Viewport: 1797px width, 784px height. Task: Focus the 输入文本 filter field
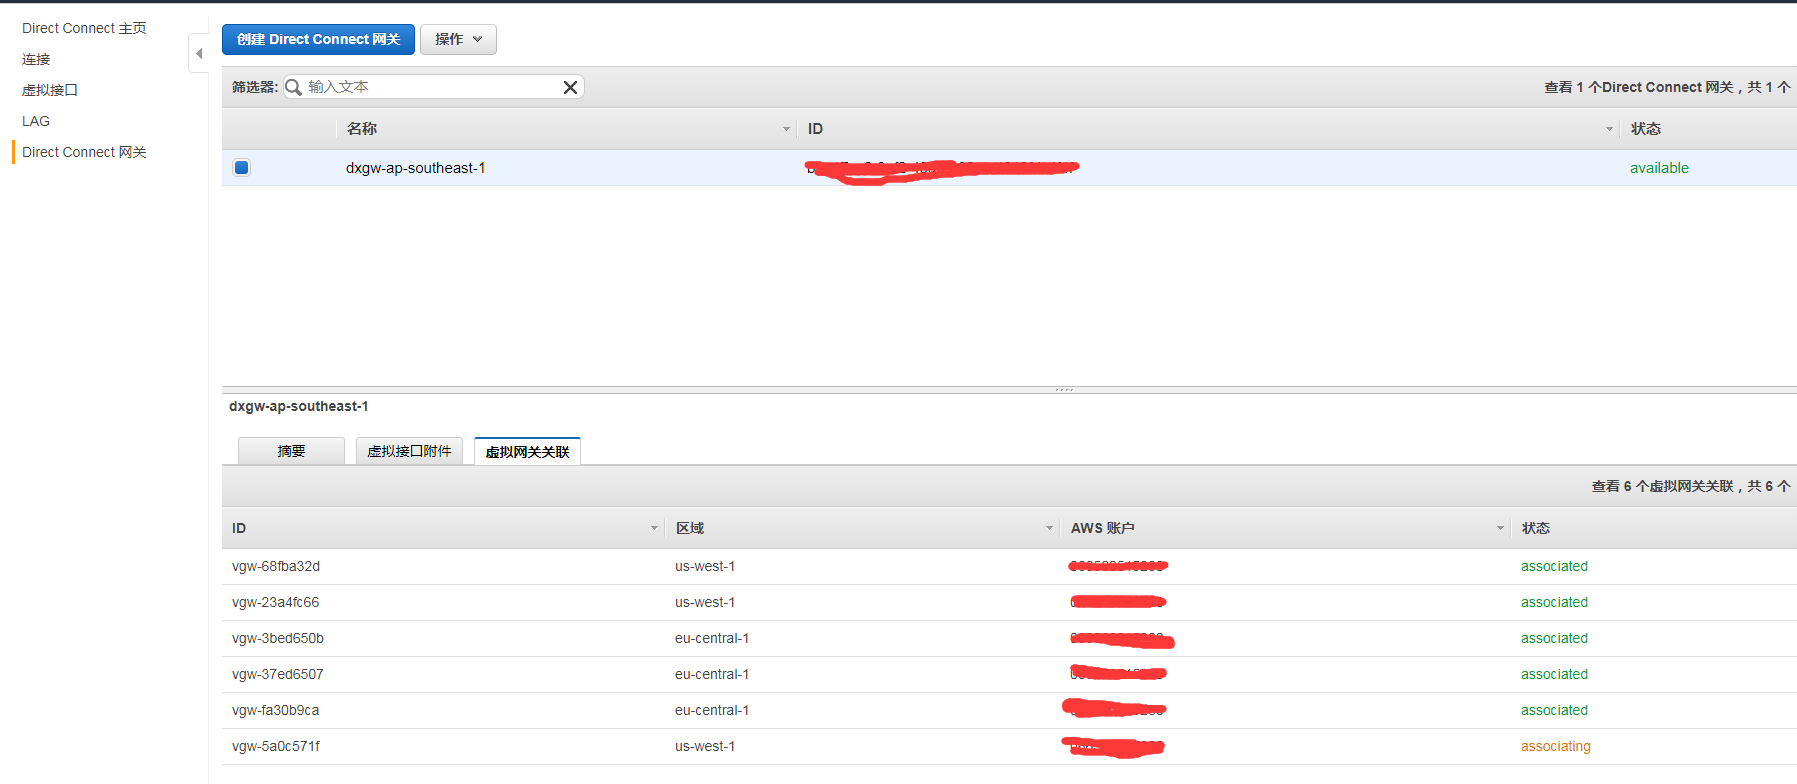432,87
